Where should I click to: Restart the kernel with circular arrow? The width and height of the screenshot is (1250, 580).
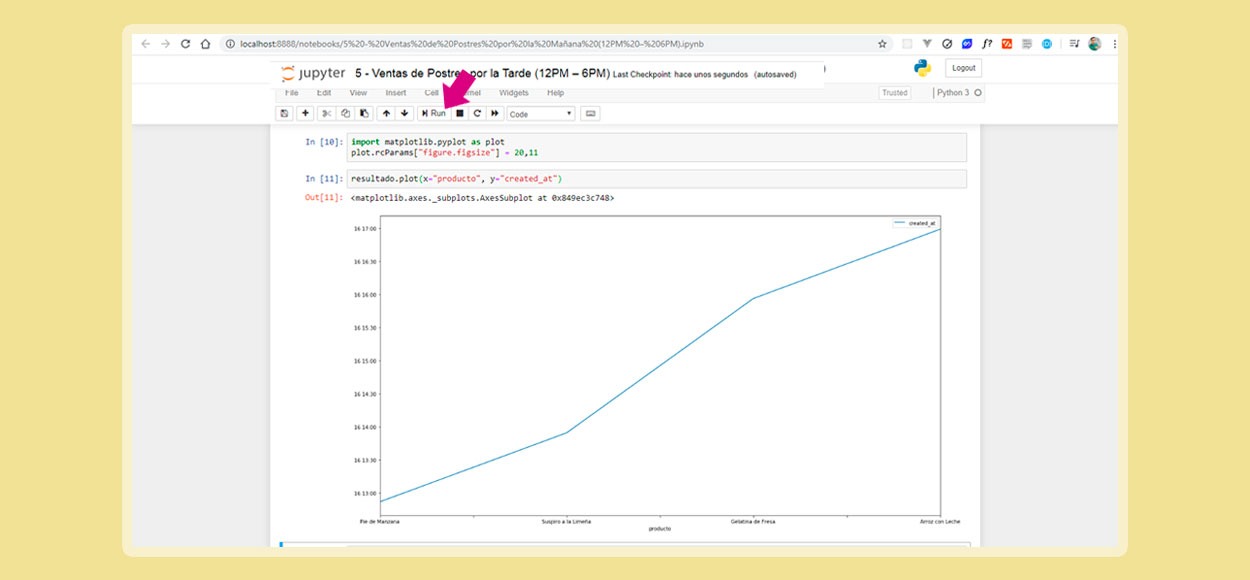pyautogui.click(x=477, y=114)
